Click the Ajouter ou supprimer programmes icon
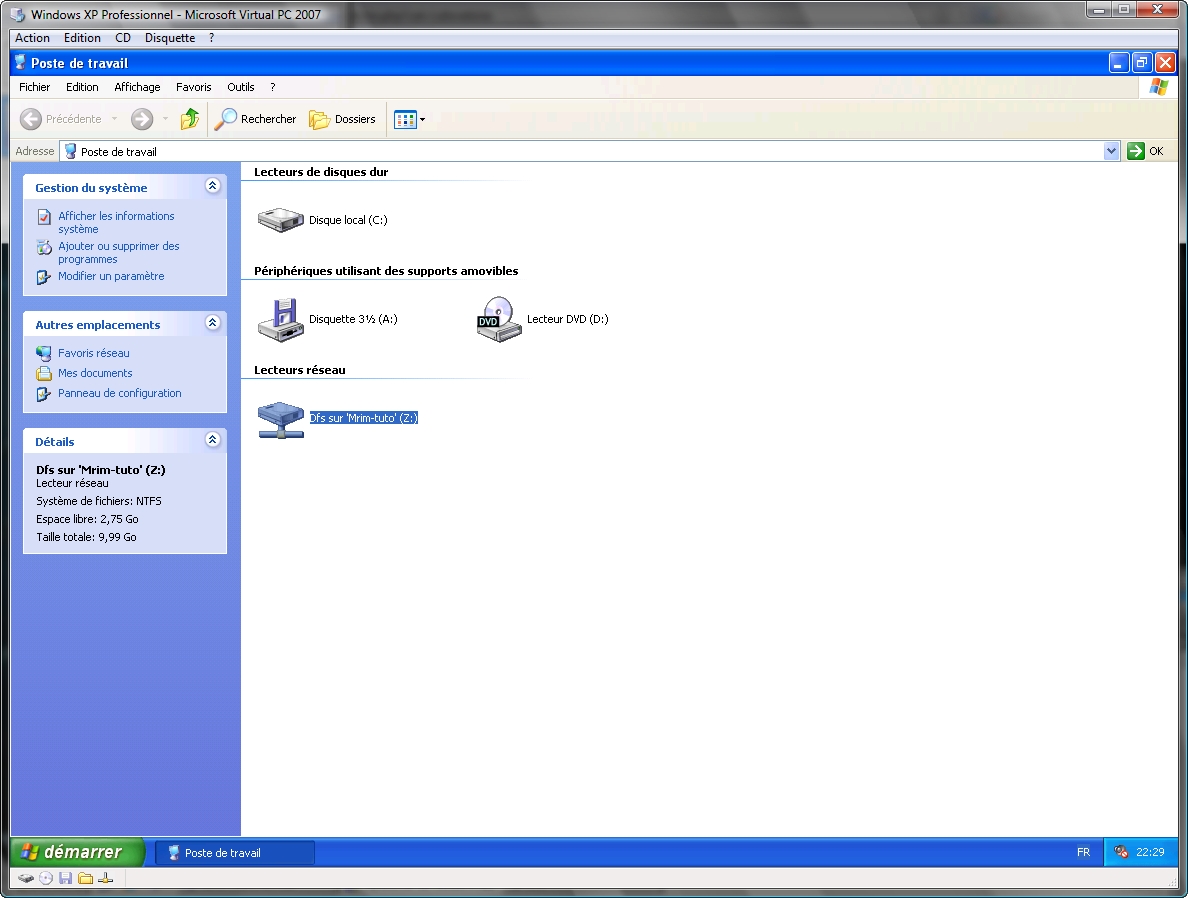The width and height of the screenshot is (1188, 898). click(44, 248)
